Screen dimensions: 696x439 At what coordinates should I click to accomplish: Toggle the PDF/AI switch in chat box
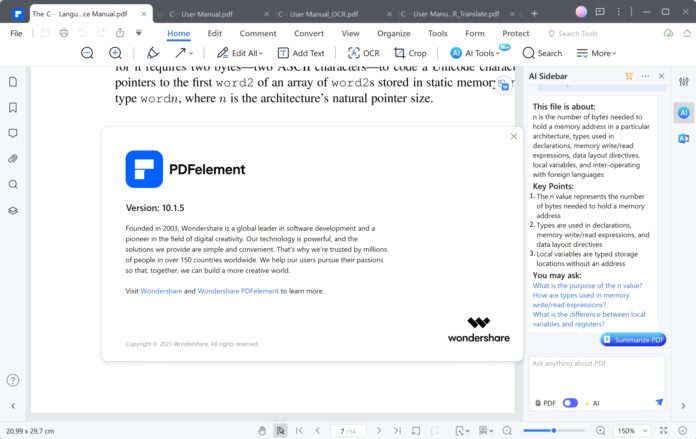point(570,403)
